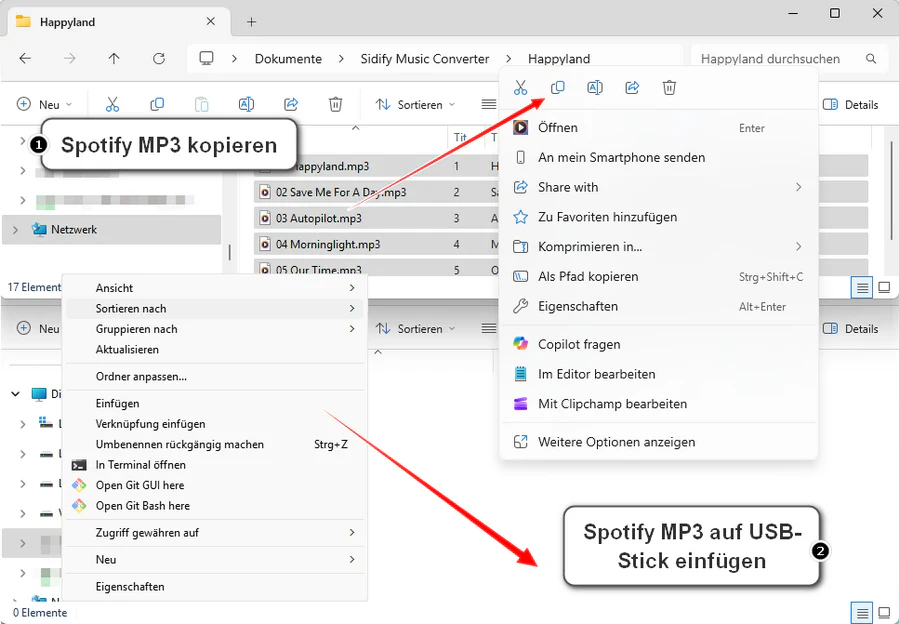Select An mein Smartphone senden

click(658, 157)
